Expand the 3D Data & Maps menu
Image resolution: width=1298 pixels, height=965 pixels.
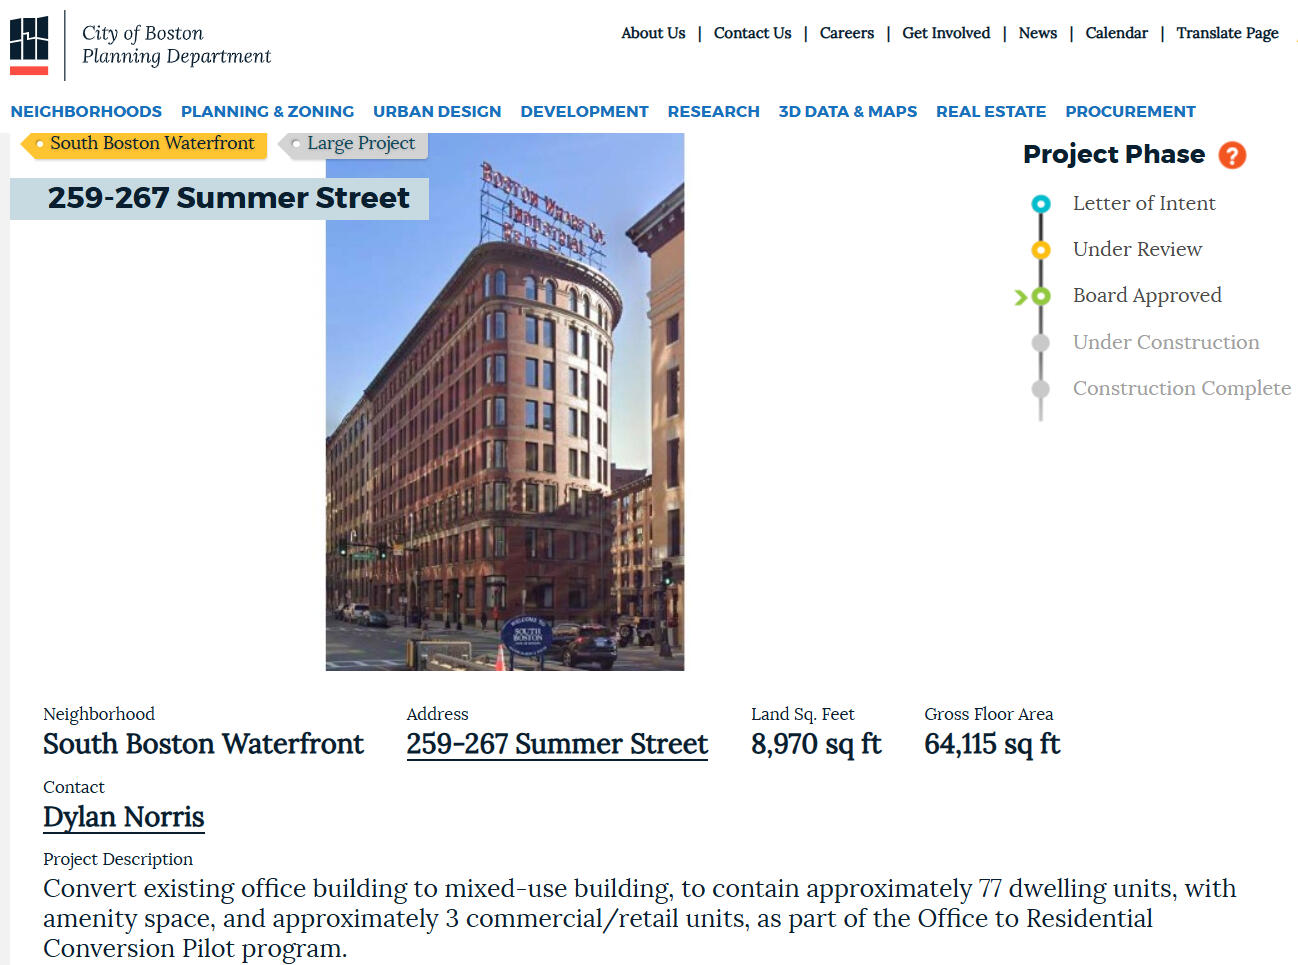click(x=847, y=112)
